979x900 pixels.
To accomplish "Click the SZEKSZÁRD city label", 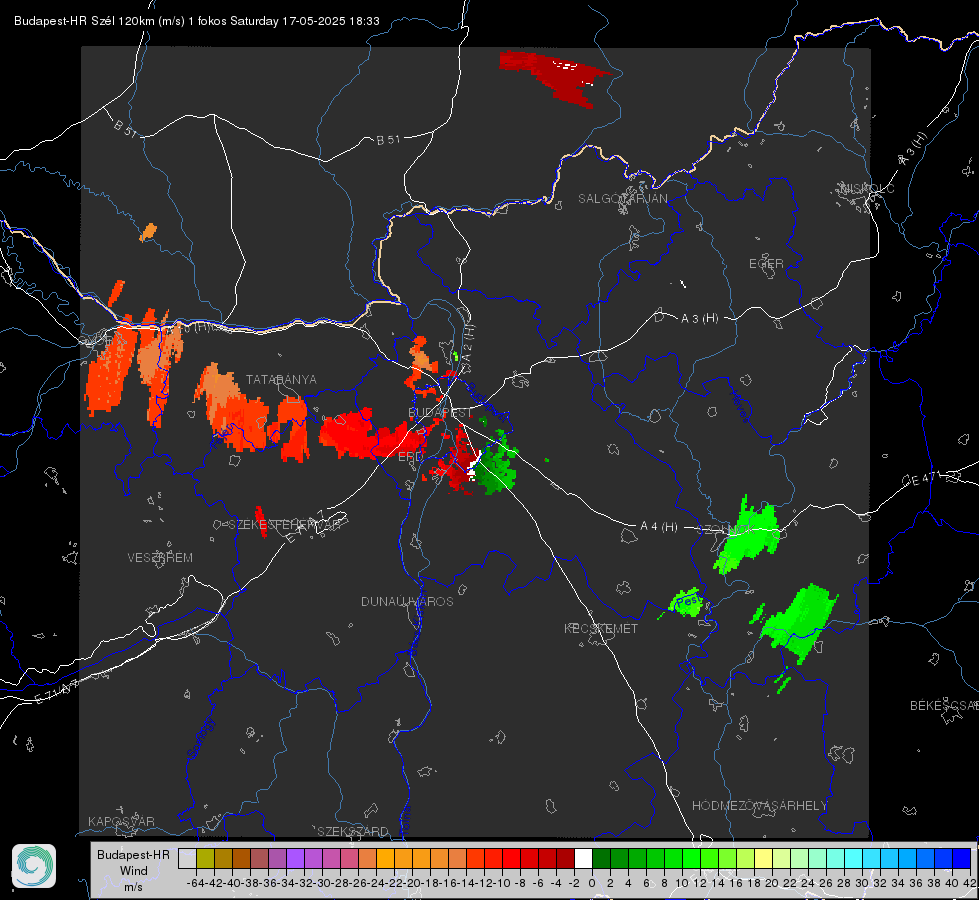I will pos(353,831).
